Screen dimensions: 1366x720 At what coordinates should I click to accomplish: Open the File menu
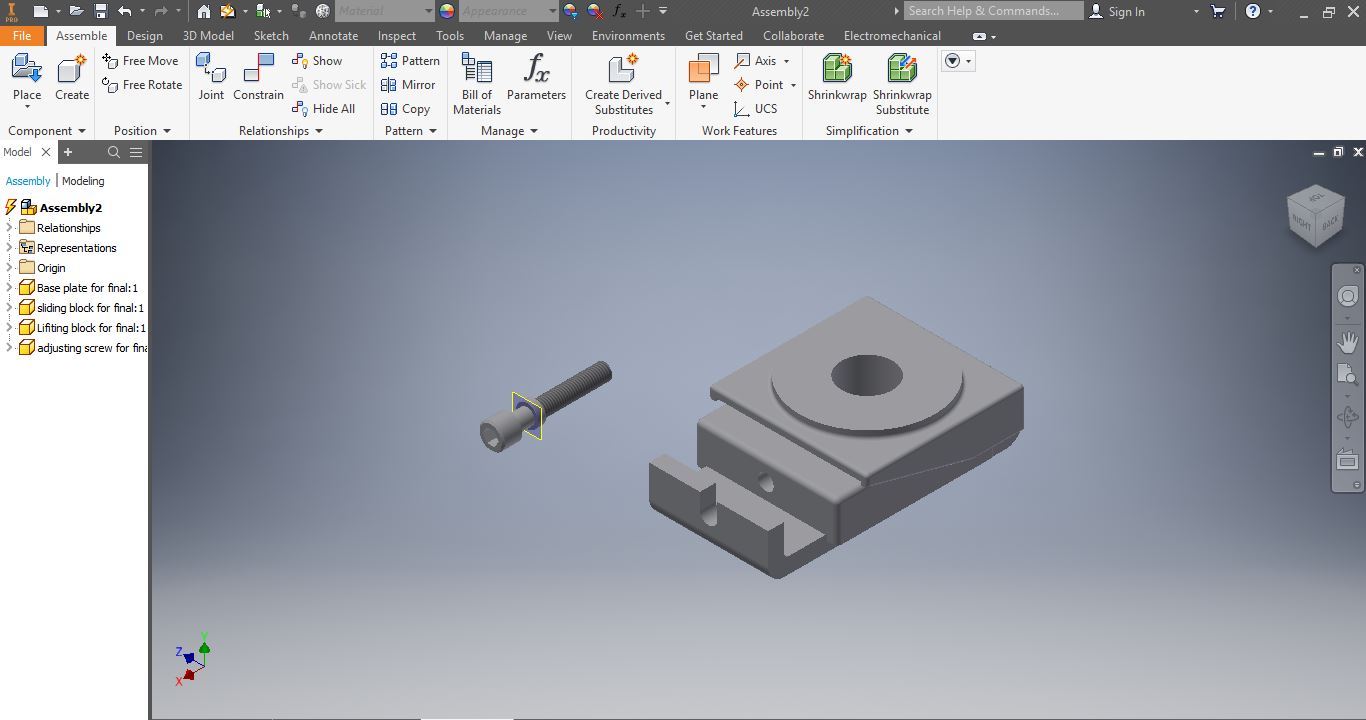tap(22, 36)
